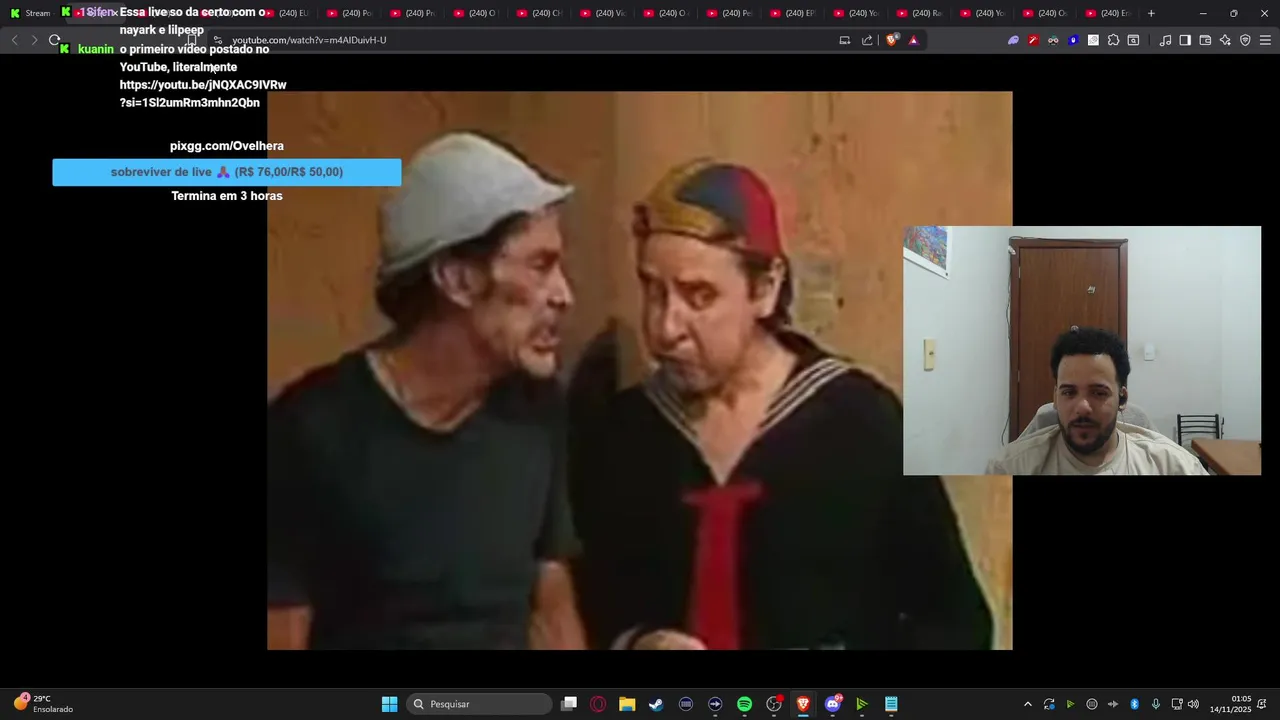Open Task View from taskbar

pos(569,704)
